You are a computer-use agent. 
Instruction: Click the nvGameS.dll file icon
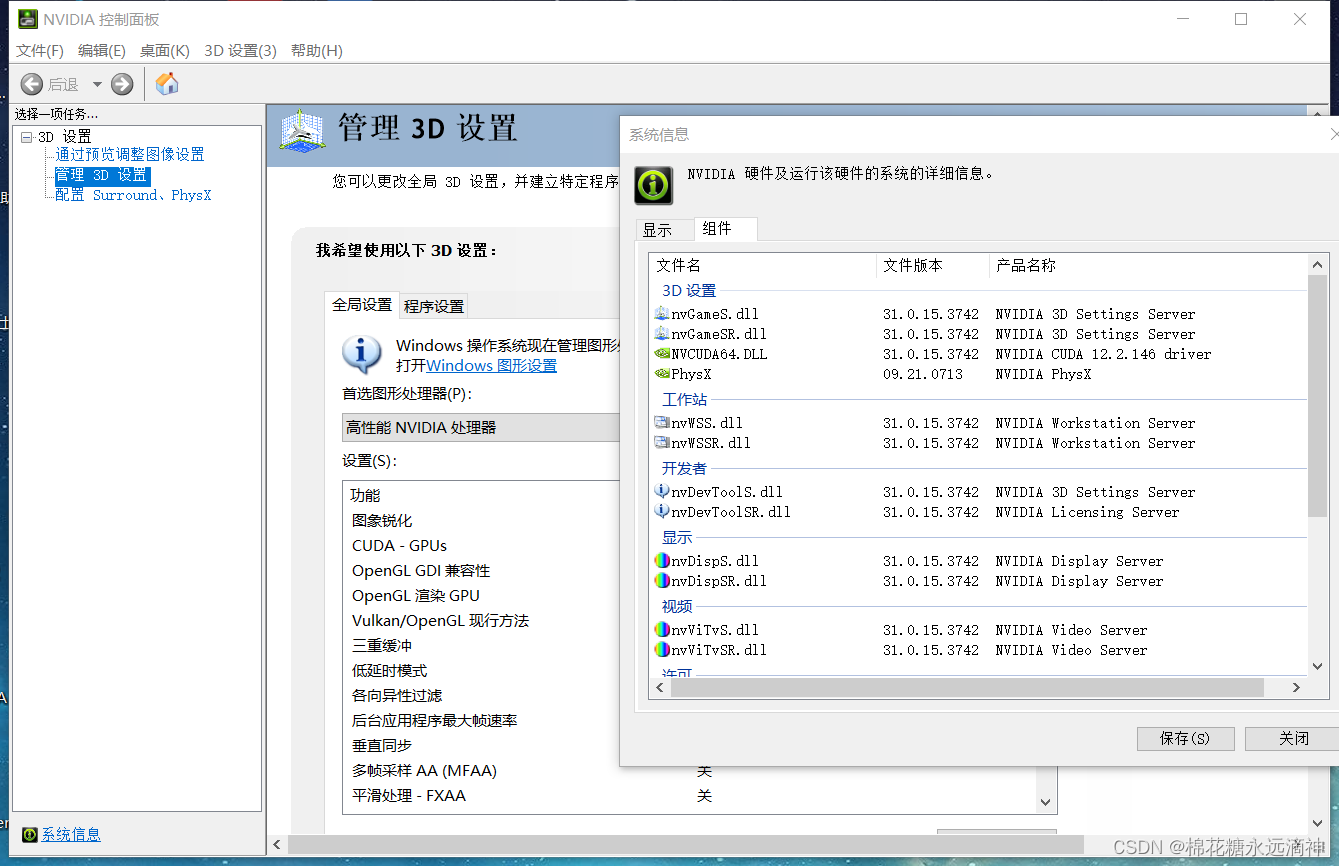coord(661,314)
